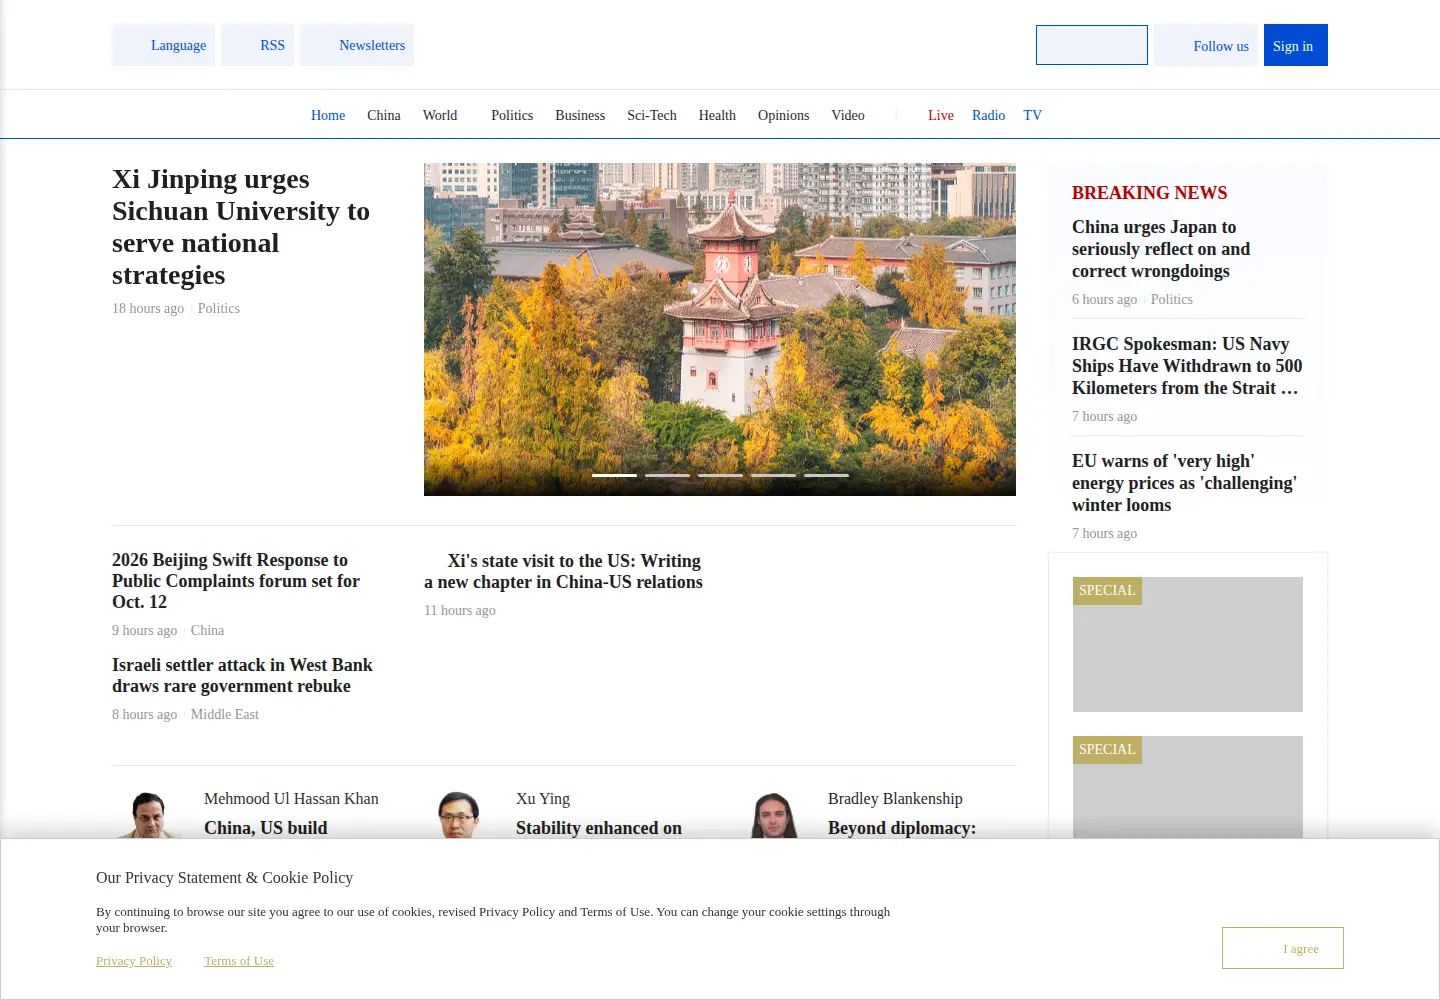1440x1000 pixels.
Task: Open 'China urges Japan to seriously reflect' story
Action: pos(1161,249)
